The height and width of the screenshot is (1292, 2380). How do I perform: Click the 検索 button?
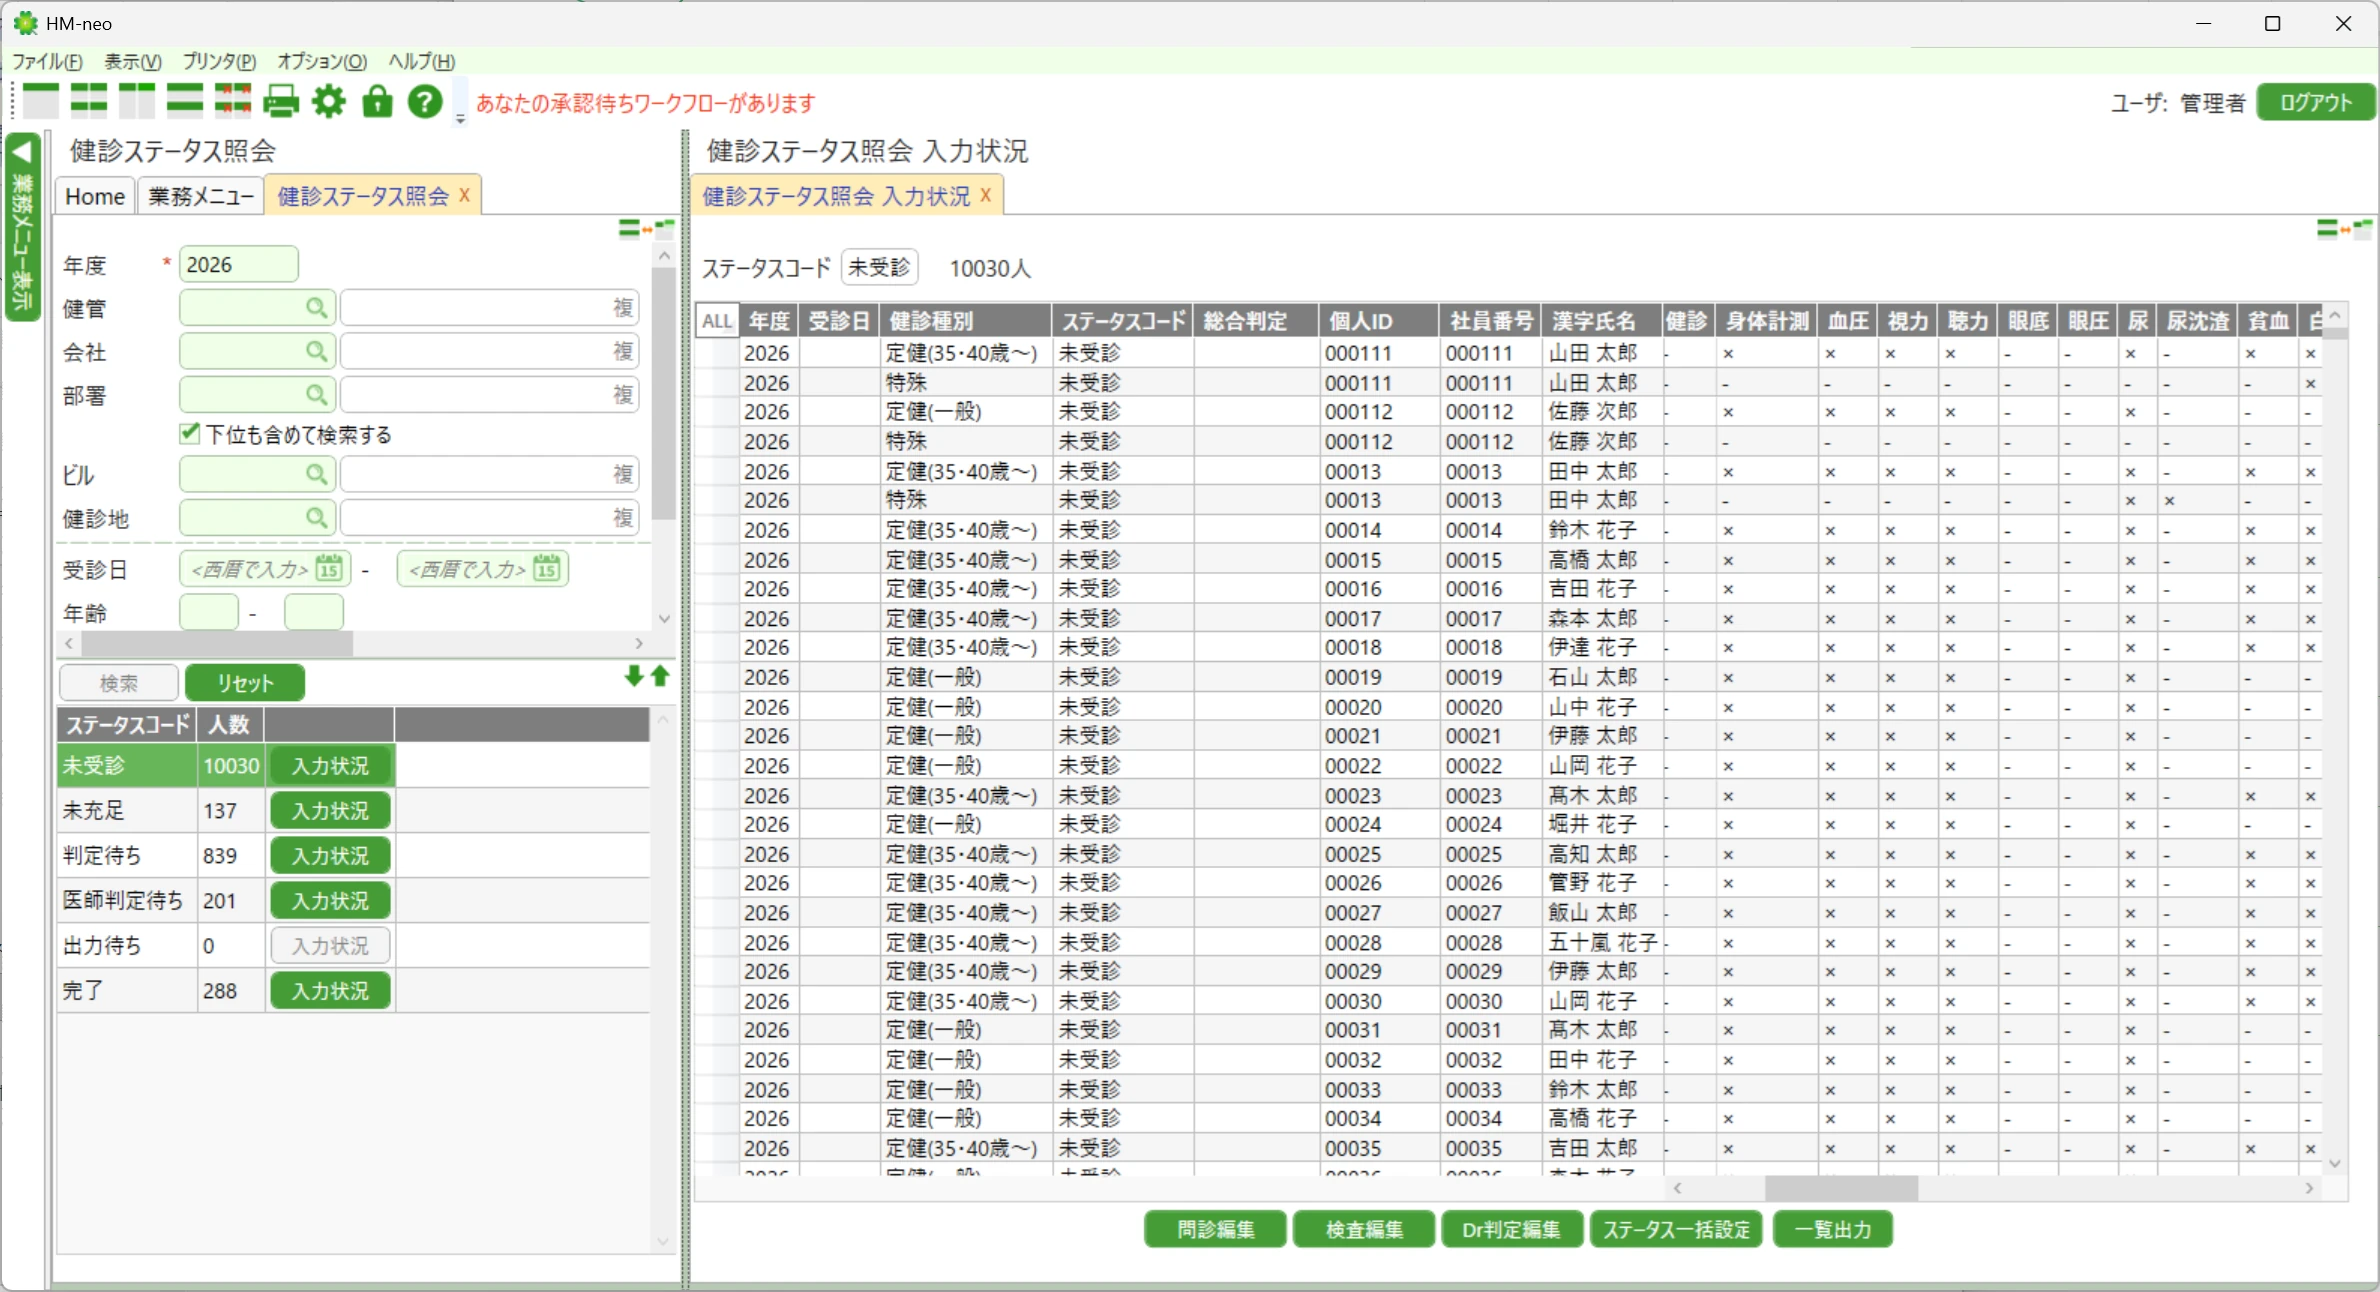pyautogui.click(x=119, y=683)
